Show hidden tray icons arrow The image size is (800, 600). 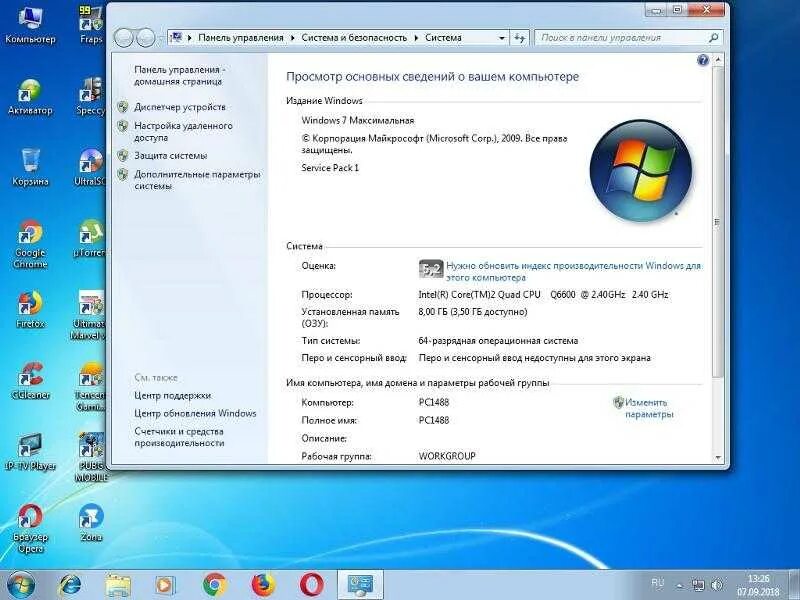(680, 586)
